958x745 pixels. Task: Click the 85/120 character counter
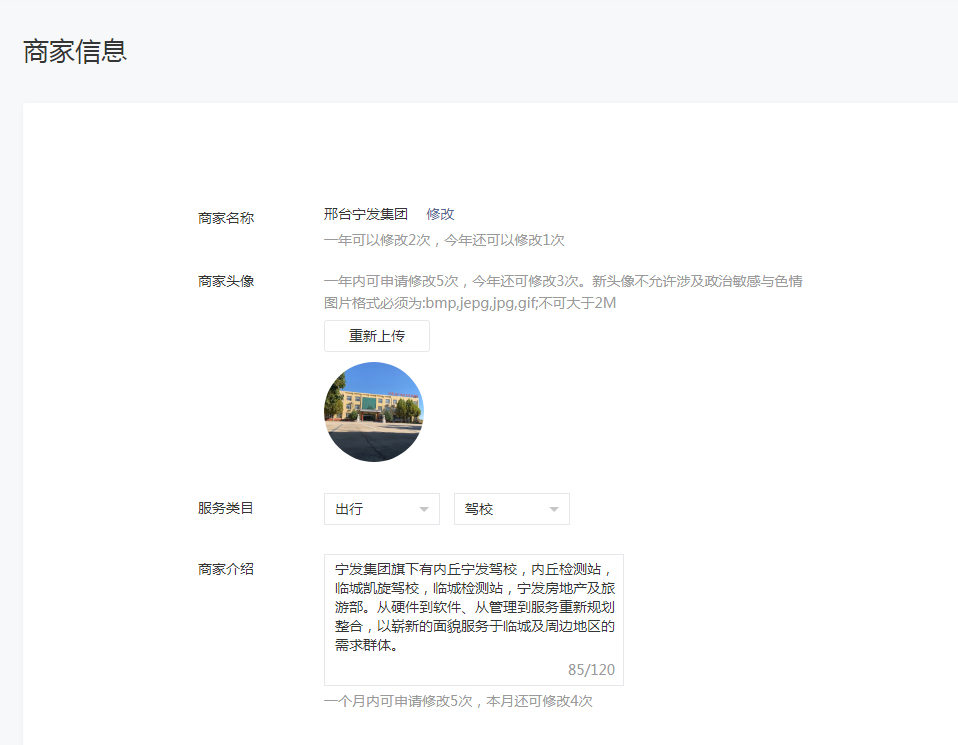coord(591,670)
